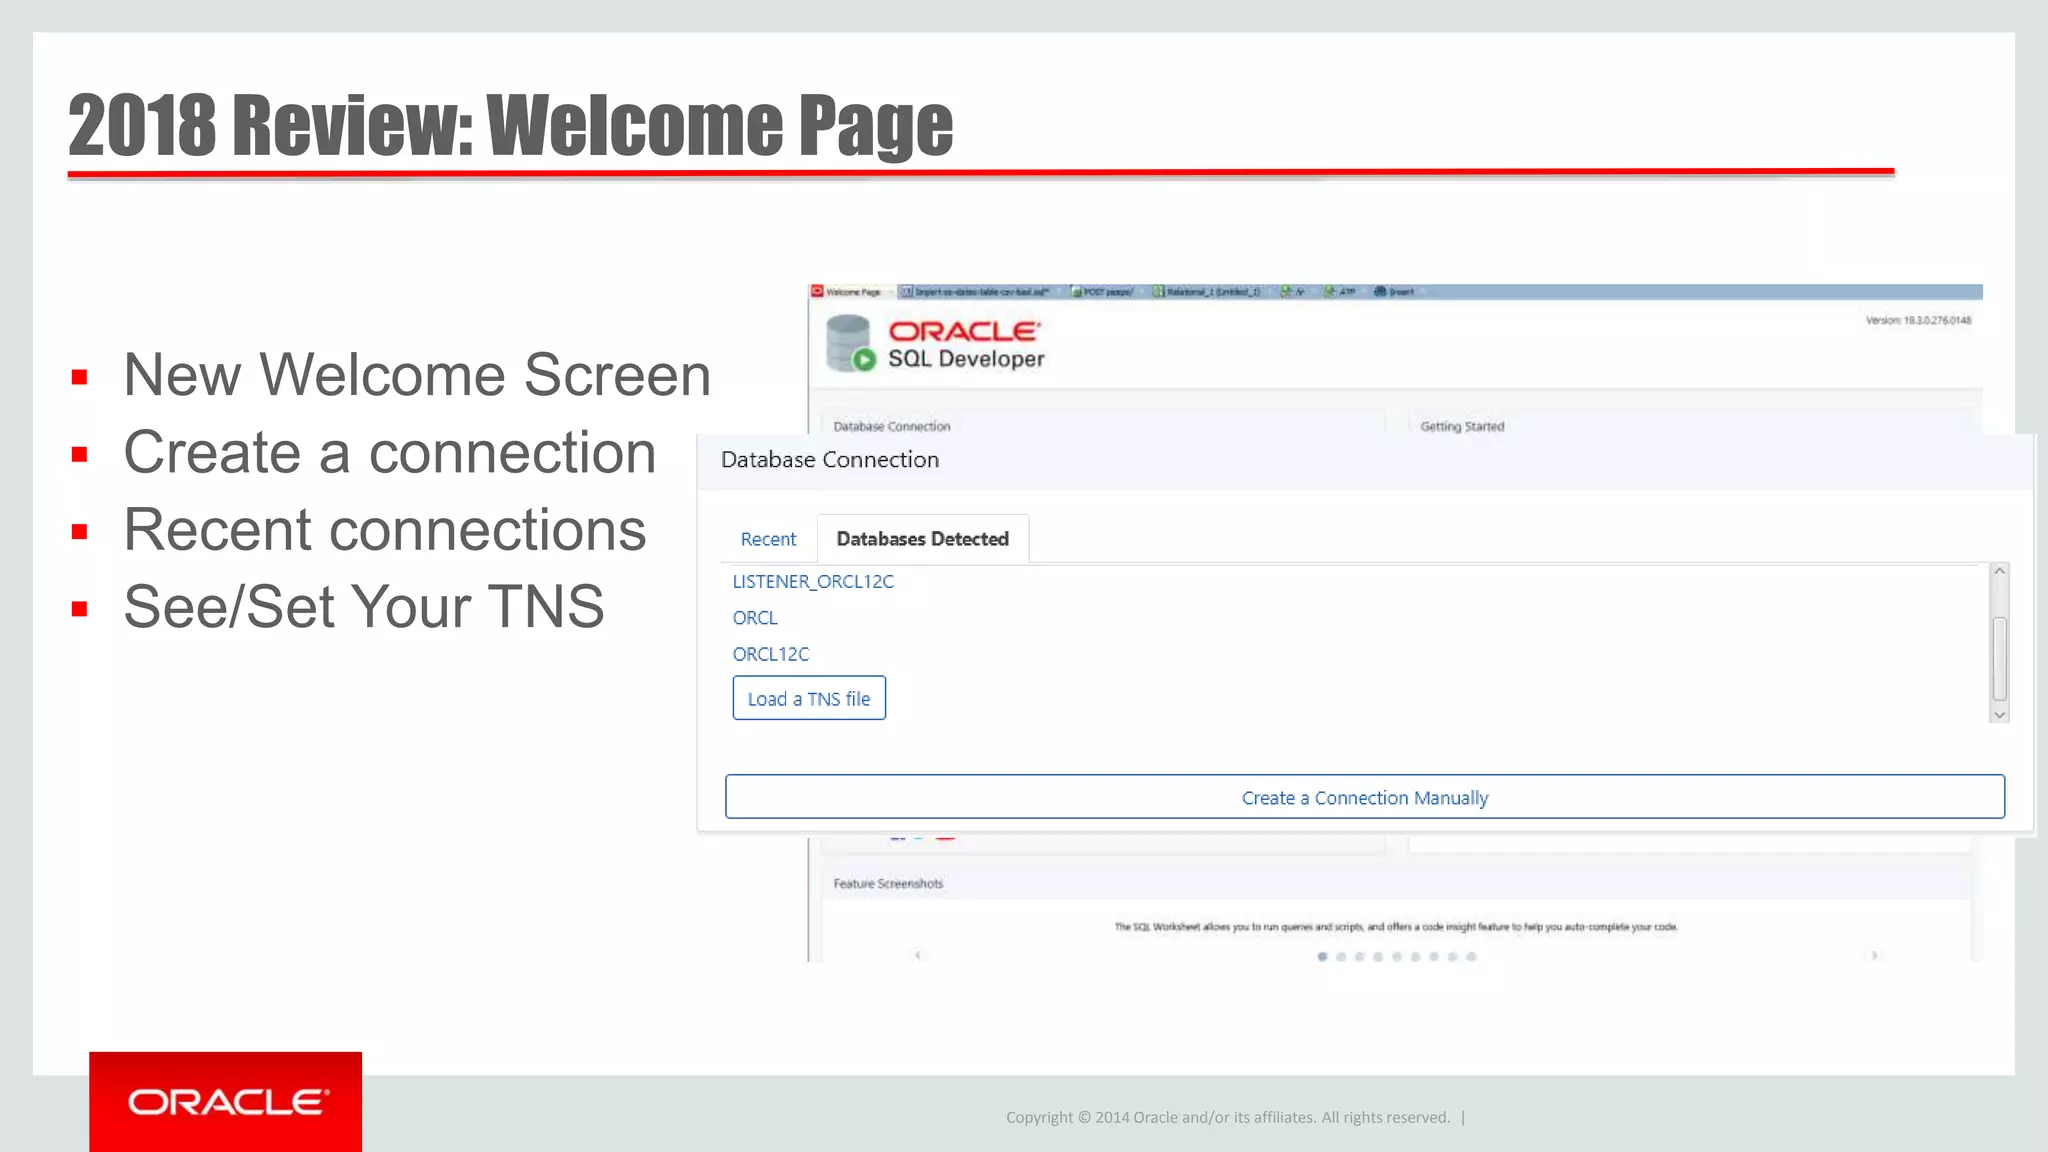The width and height of the screenshot is (2048, 1152).
Task: Click the slide title '2018 Review: Welcome Page'
Action: [511, 125]
